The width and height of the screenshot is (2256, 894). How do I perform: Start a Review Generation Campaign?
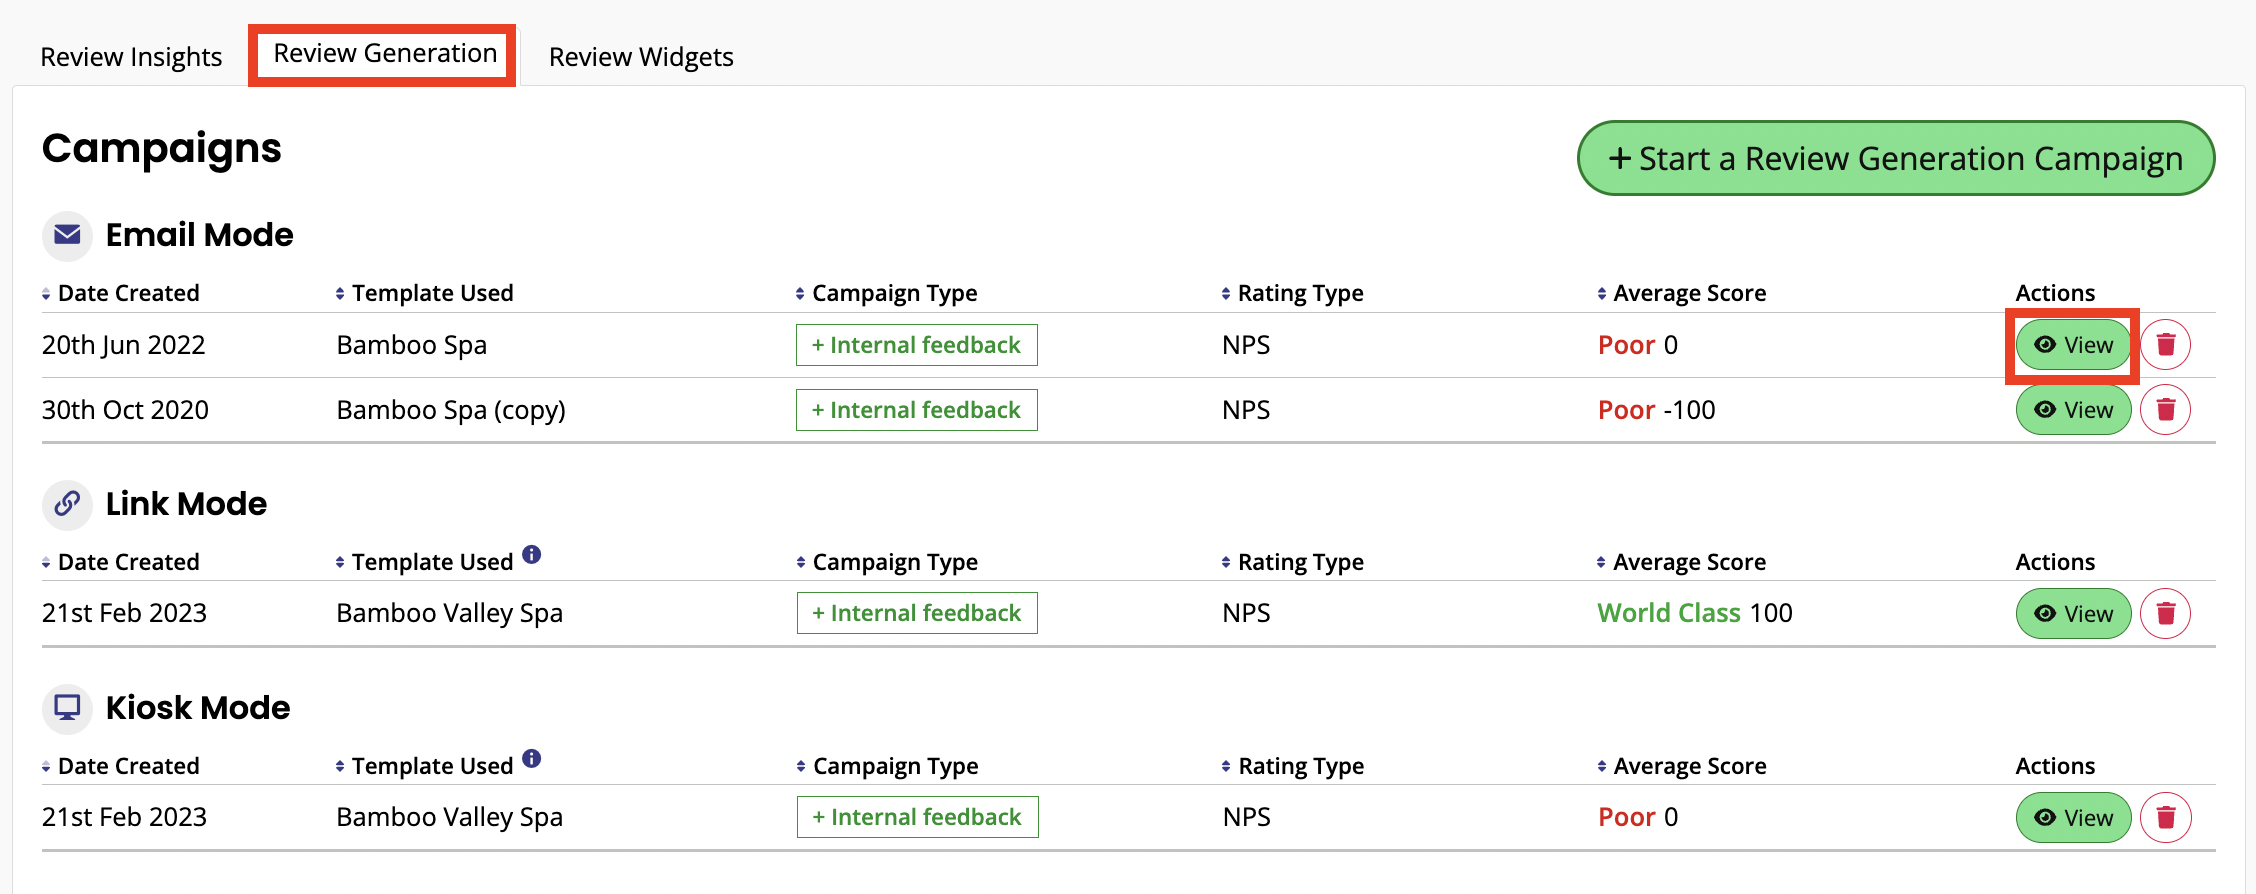[x=1895, y=159]
